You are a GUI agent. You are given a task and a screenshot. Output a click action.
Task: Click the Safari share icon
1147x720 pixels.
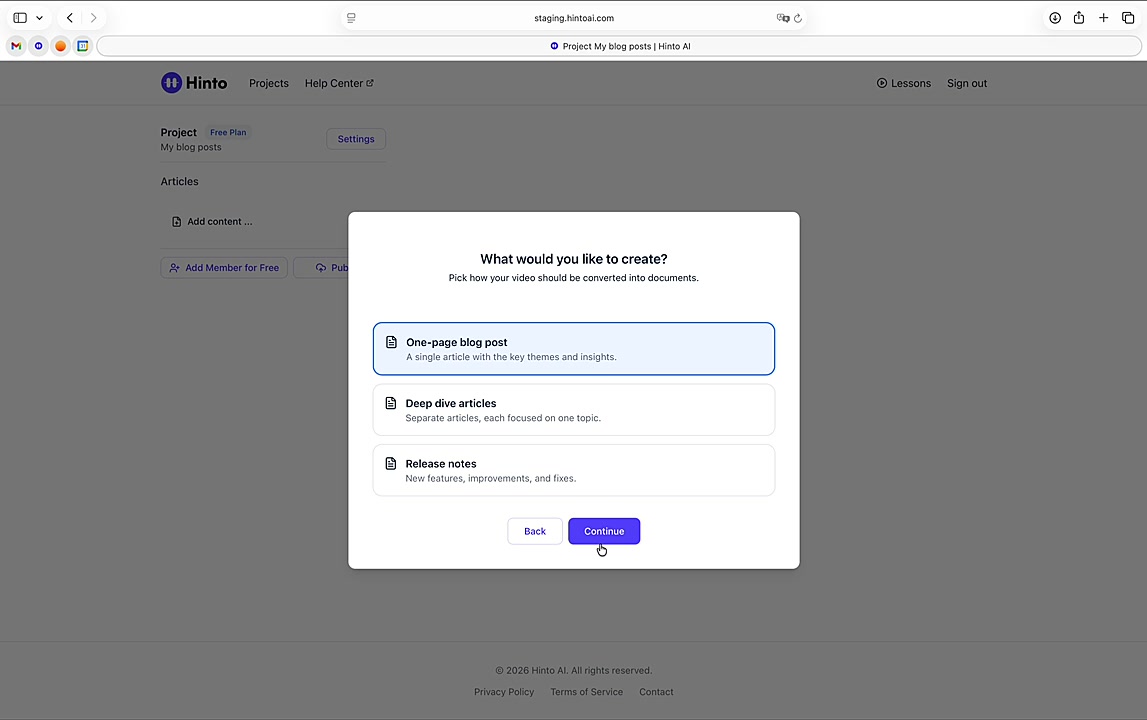(1079, 18)
